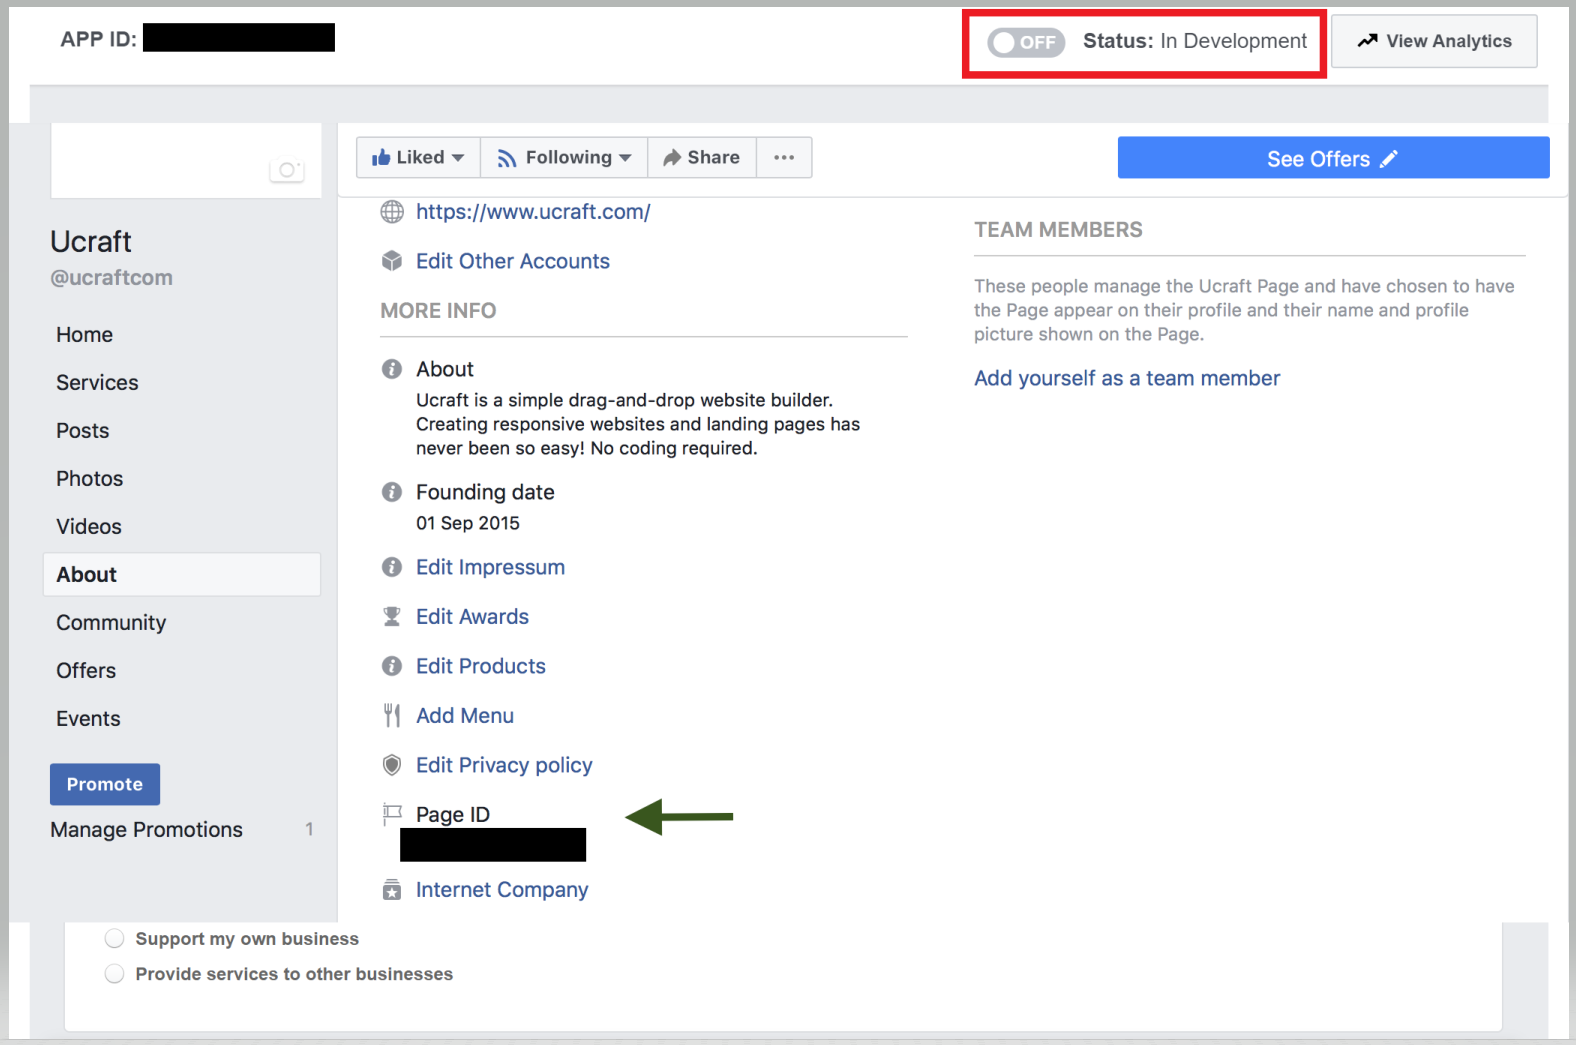Click the Ucraft page name
Viewport: 1576px width, 1045px height.
tap(91, 242)
